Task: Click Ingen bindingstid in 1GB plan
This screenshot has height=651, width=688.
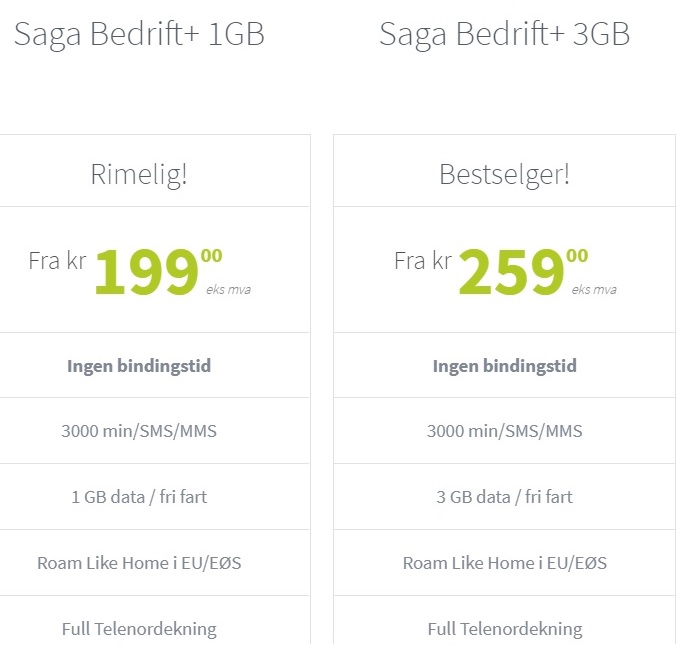Action: coord(139,366)
